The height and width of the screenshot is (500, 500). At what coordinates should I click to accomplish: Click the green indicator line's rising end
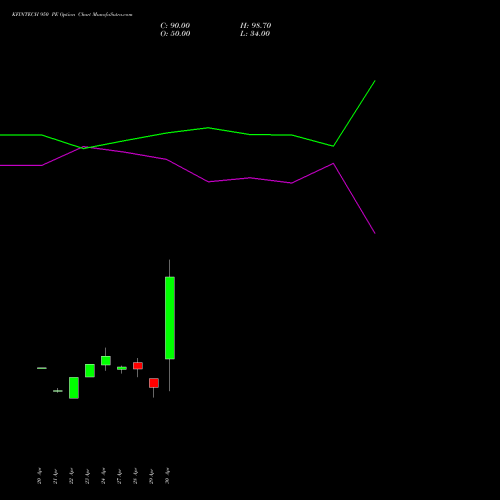[x=375, y=81]
